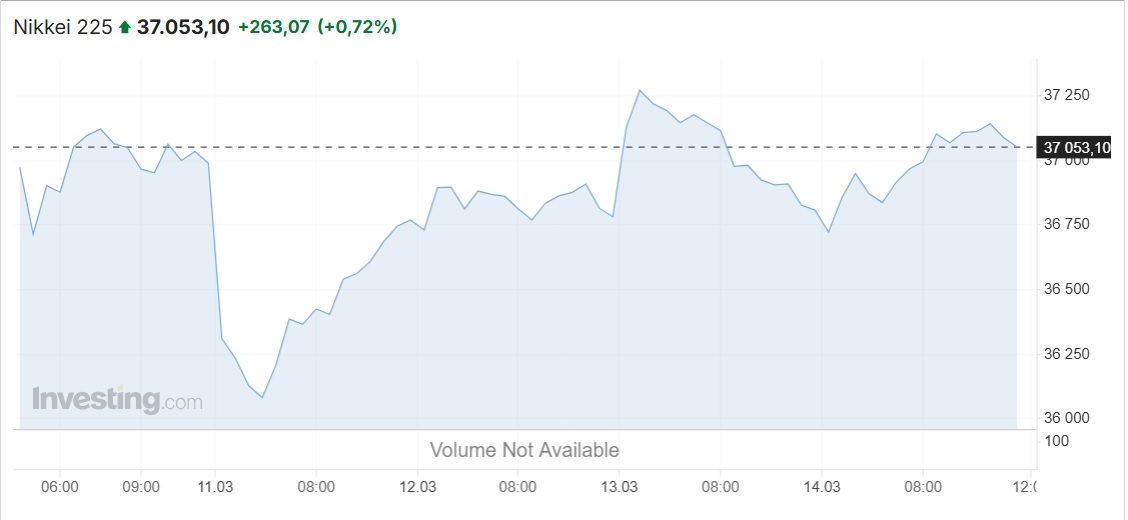The width and height of the screenshot is (1128, 520).
Task: Click the current price 37.053,10 in header
Action: coord(183,27)
